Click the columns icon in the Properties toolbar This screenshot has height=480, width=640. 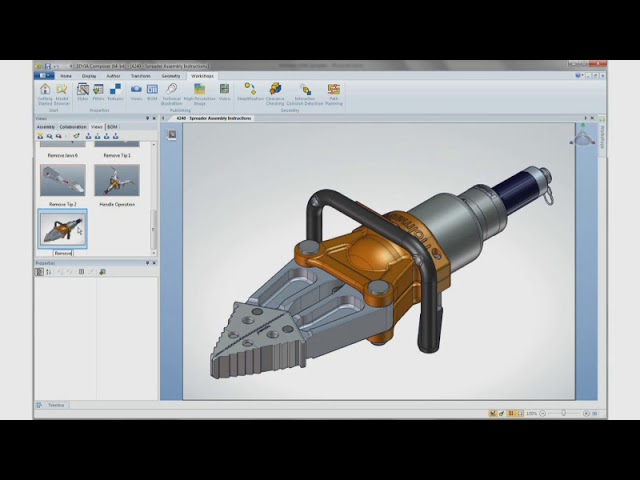(81, 272)
